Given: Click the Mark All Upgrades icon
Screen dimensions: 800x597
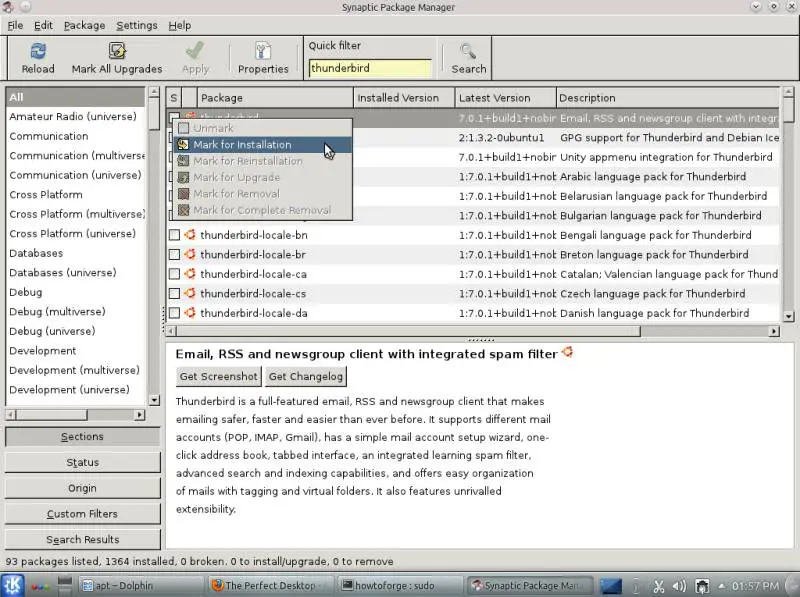Looking at the screenshot, I should coord(117,51).
